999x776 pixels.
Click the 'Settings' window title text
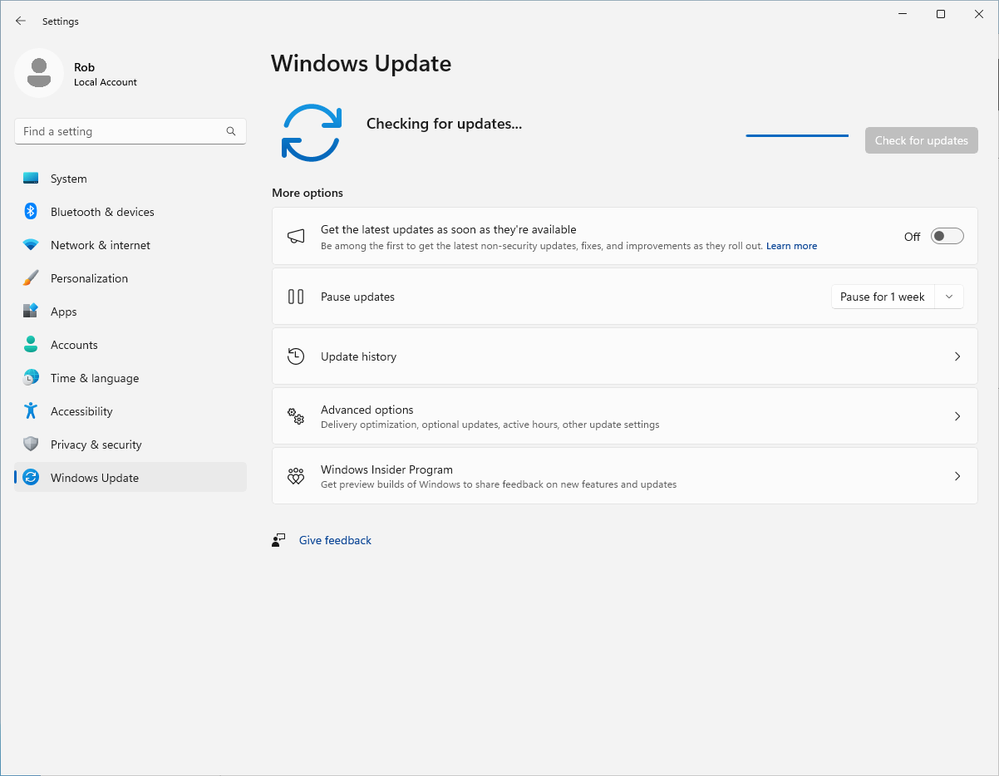(x=61, y=21)
